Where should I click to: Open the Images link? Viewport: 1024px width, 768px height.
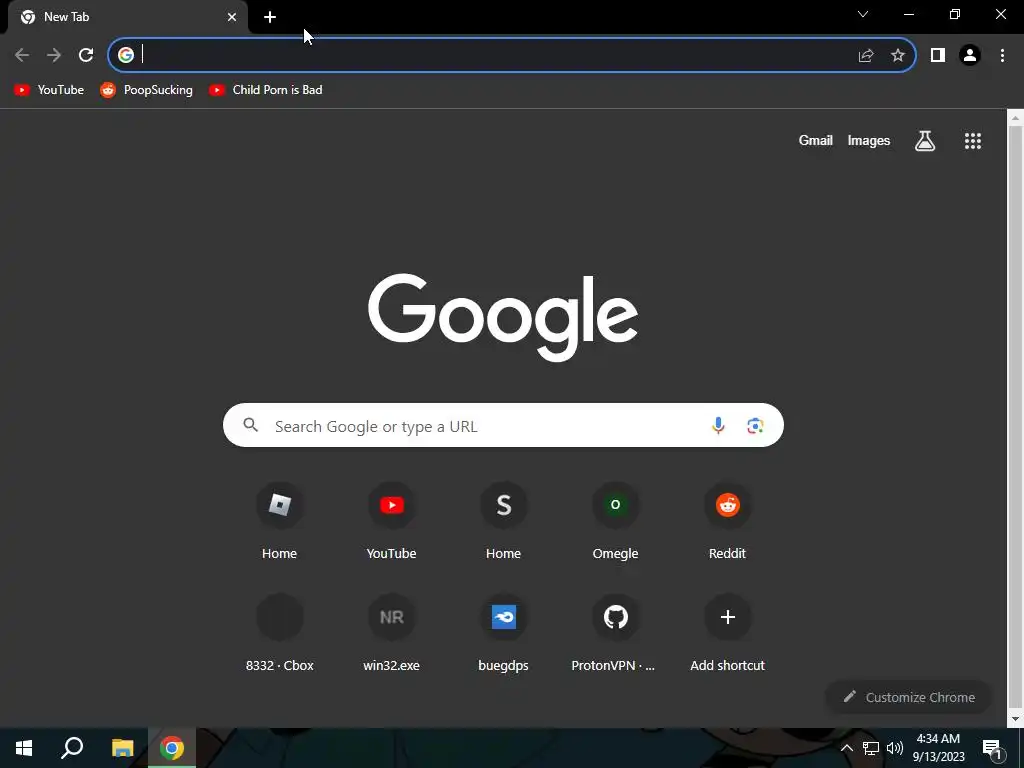click(x=869, y=140)
